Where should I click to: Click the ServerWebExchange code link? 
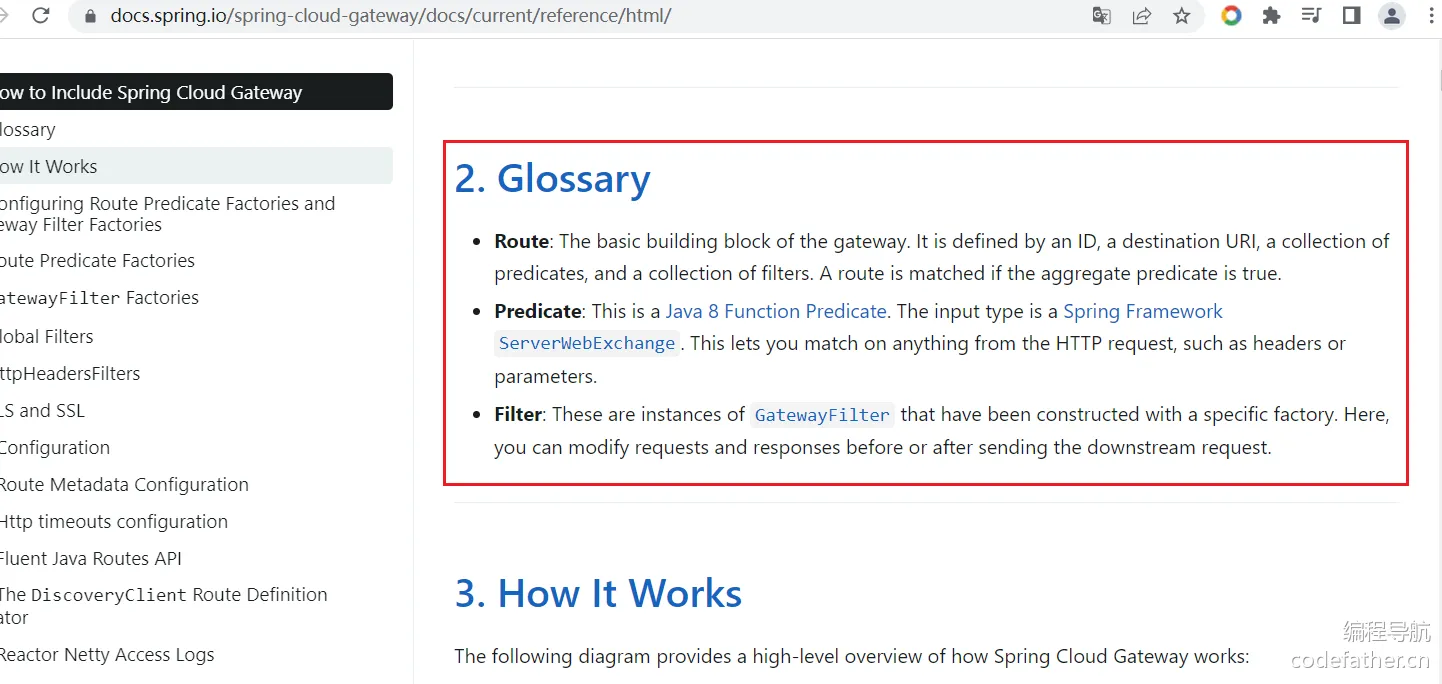point(587,343)
